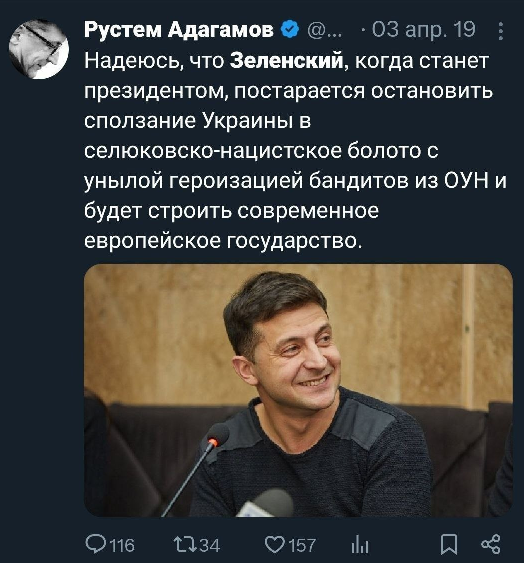Open the reply speech bubble icon
The height and width of the screenshot is (563, 524).
click(95, 544)
